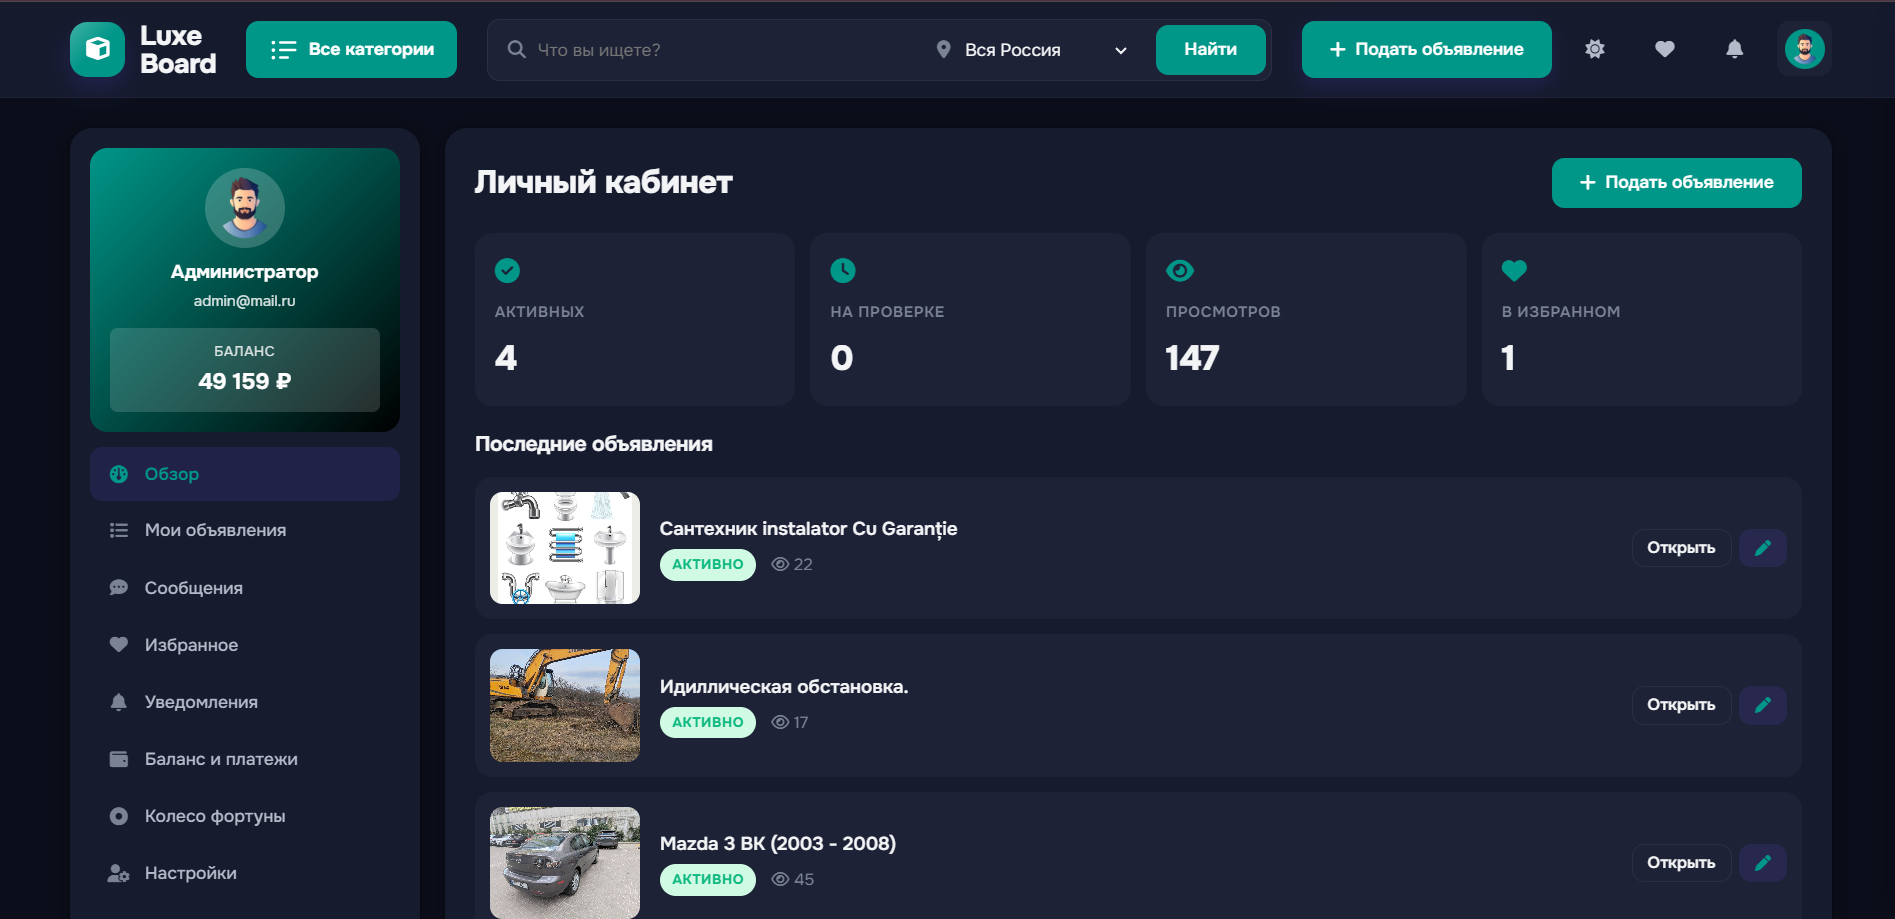Click the profile avatar in sidebar card
This screenshot has height=919, width=1895.
(x=245, y=208)
